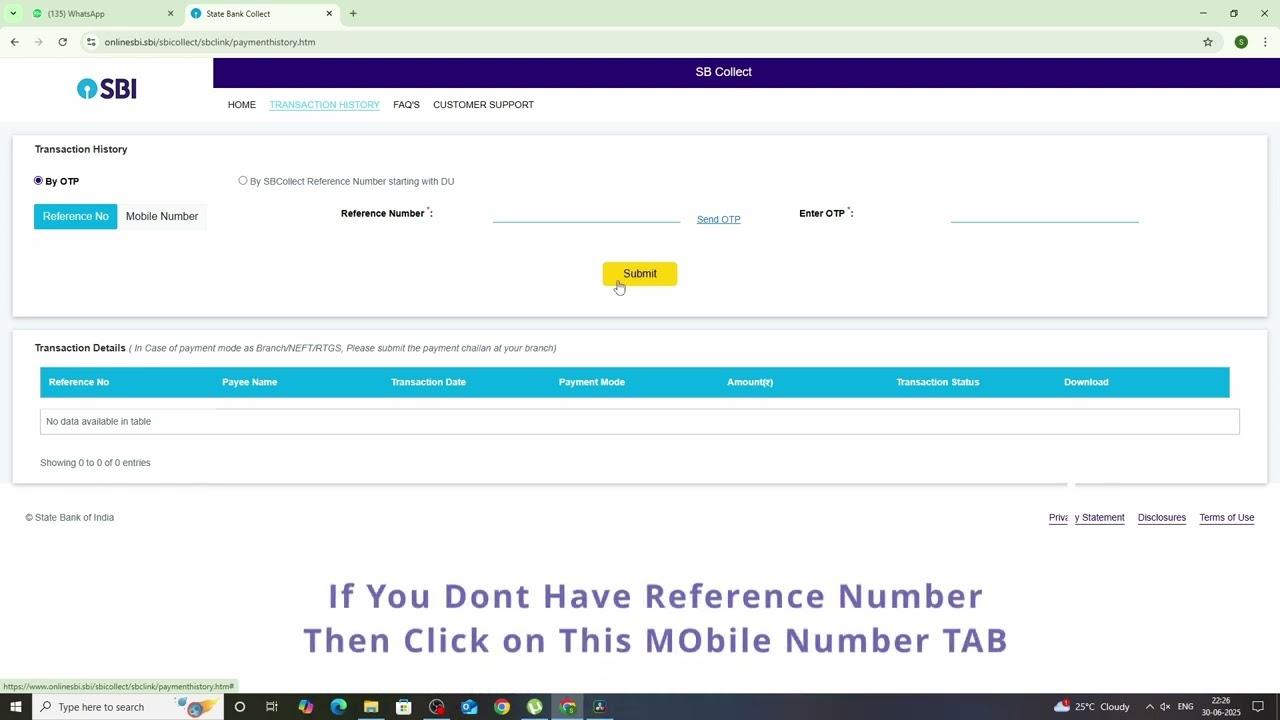Screen dimensions: 1280x720
Task: Open CUSTOMER SUPPORT page
Action: click(483, 105)
